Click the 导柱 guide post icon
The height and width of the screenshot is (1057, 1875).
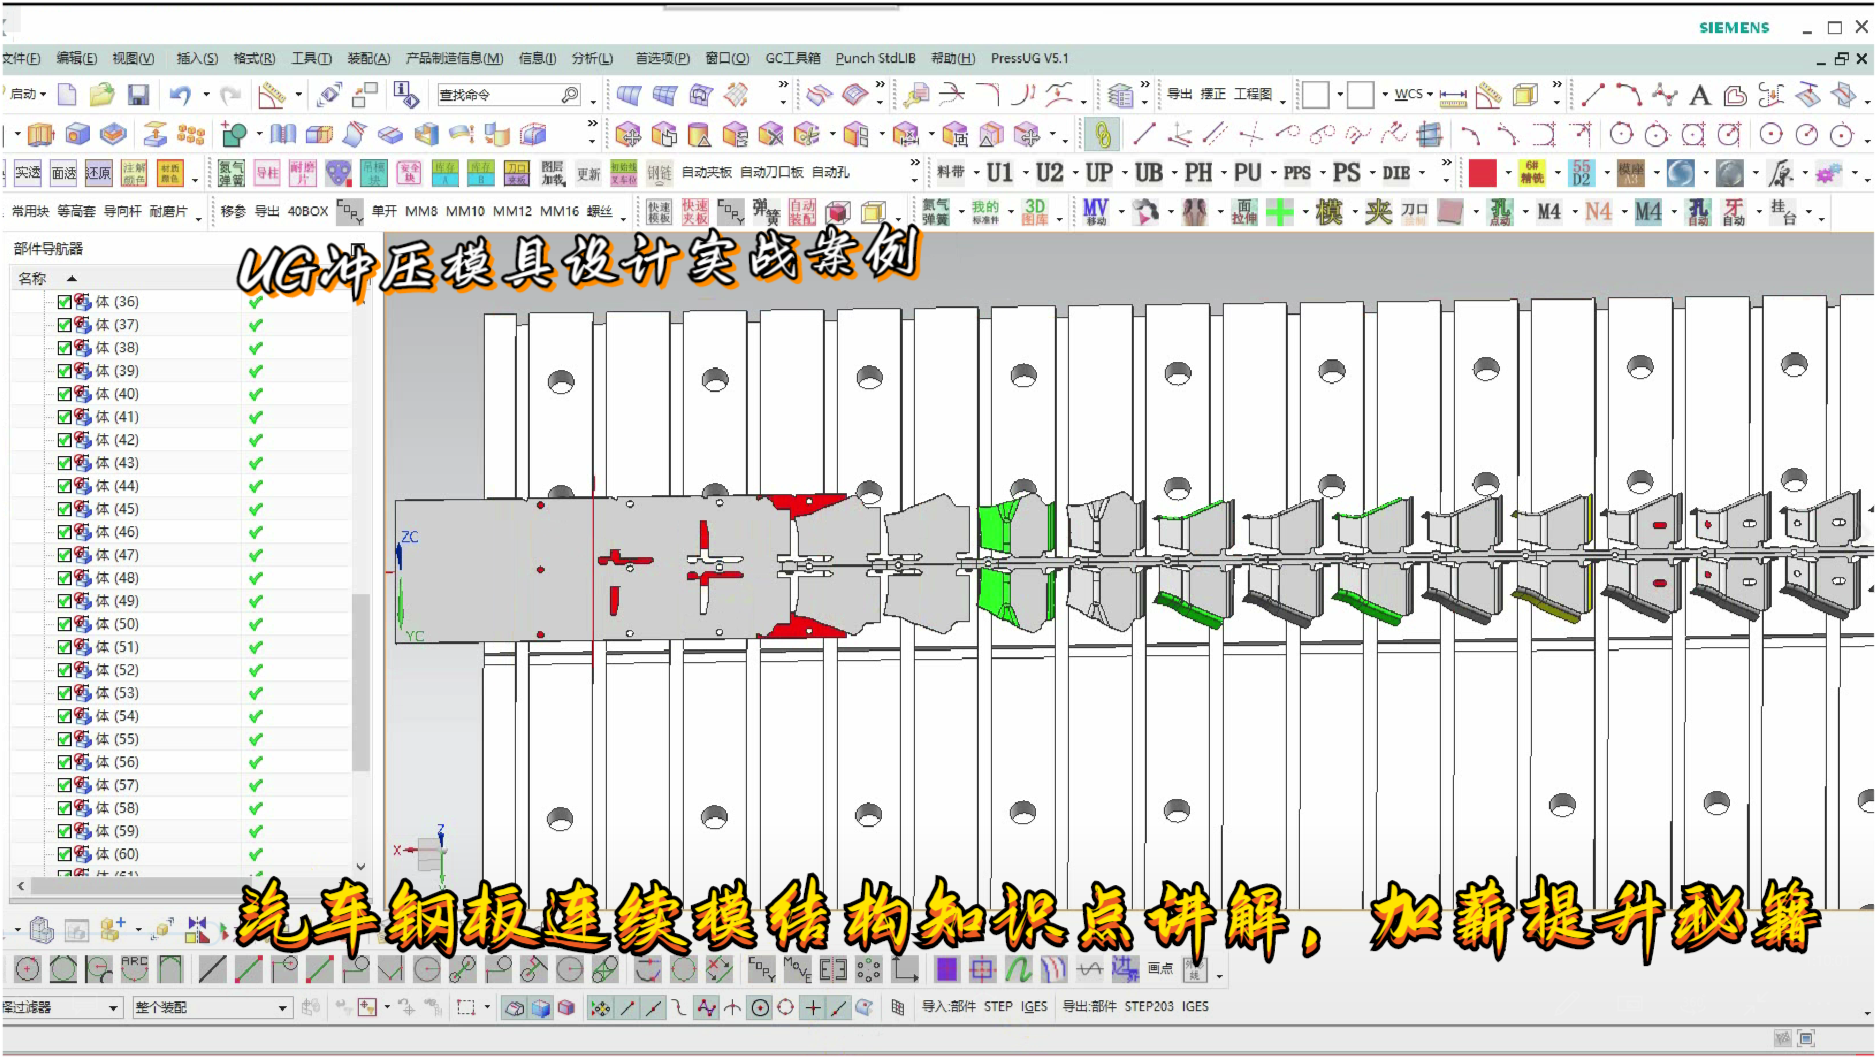point(267,173)
